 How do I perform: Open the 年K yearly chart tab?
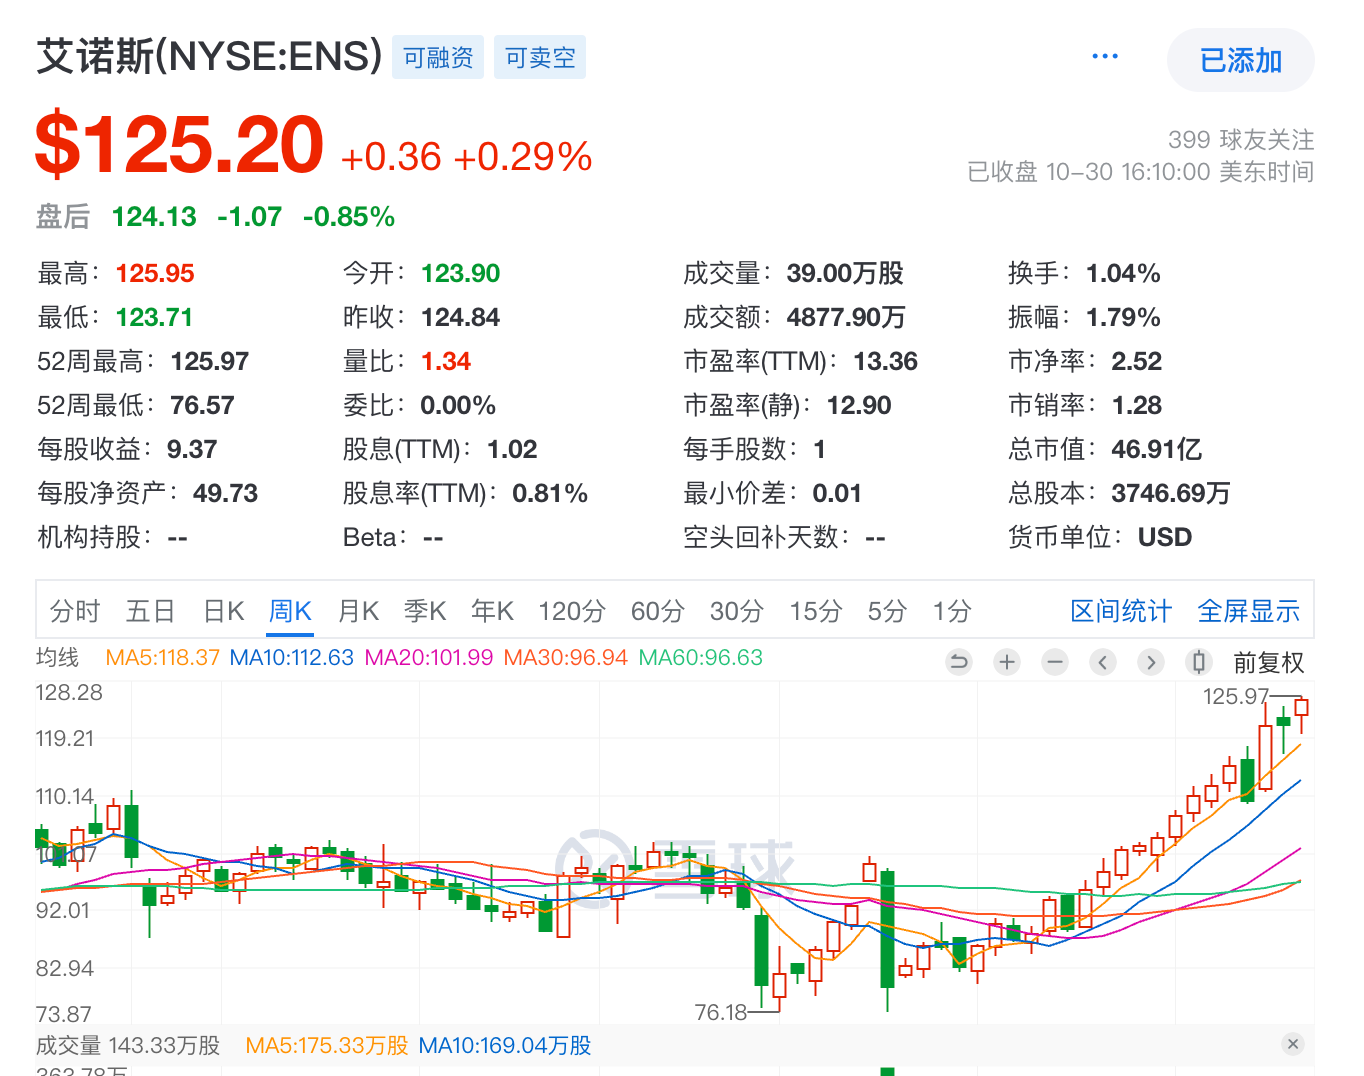492,611
